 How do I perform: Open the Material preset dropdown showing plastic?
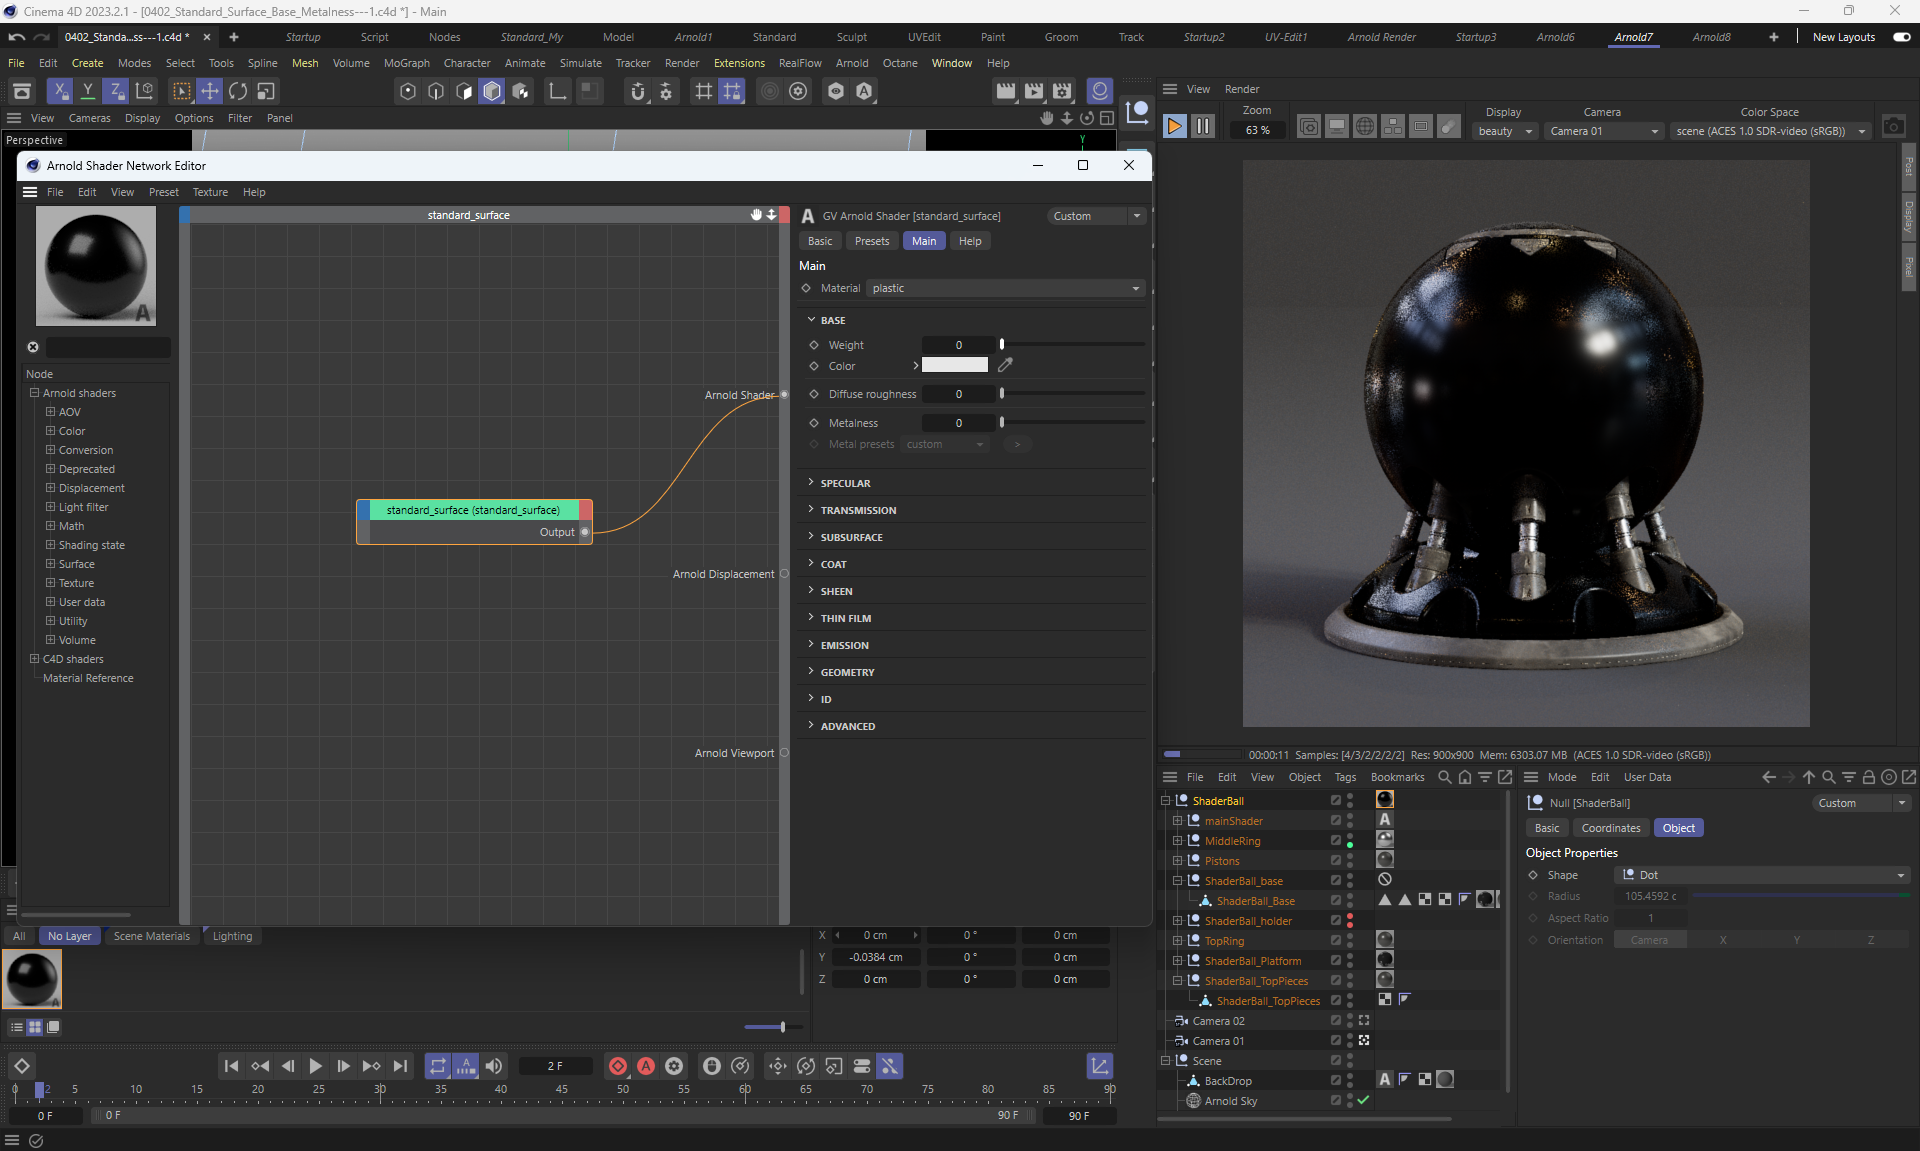(1004, 288)
